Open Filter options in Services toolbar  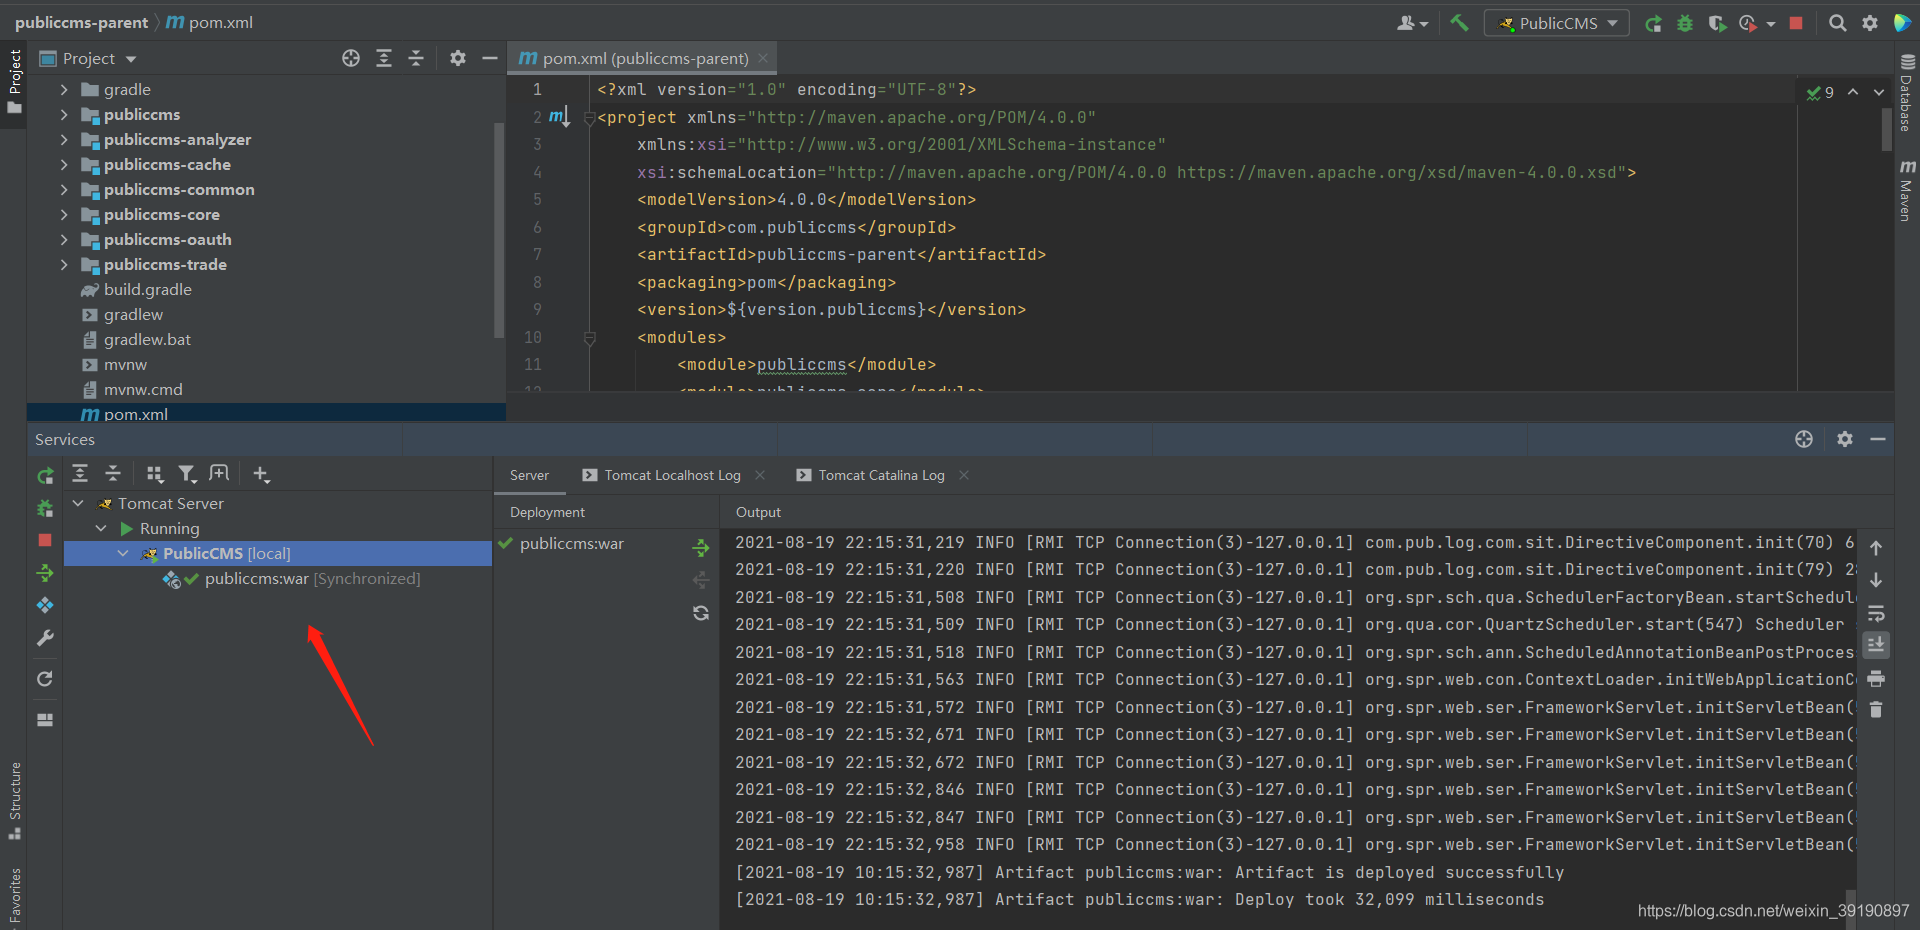pyautogui.click(x=187, y=473)
